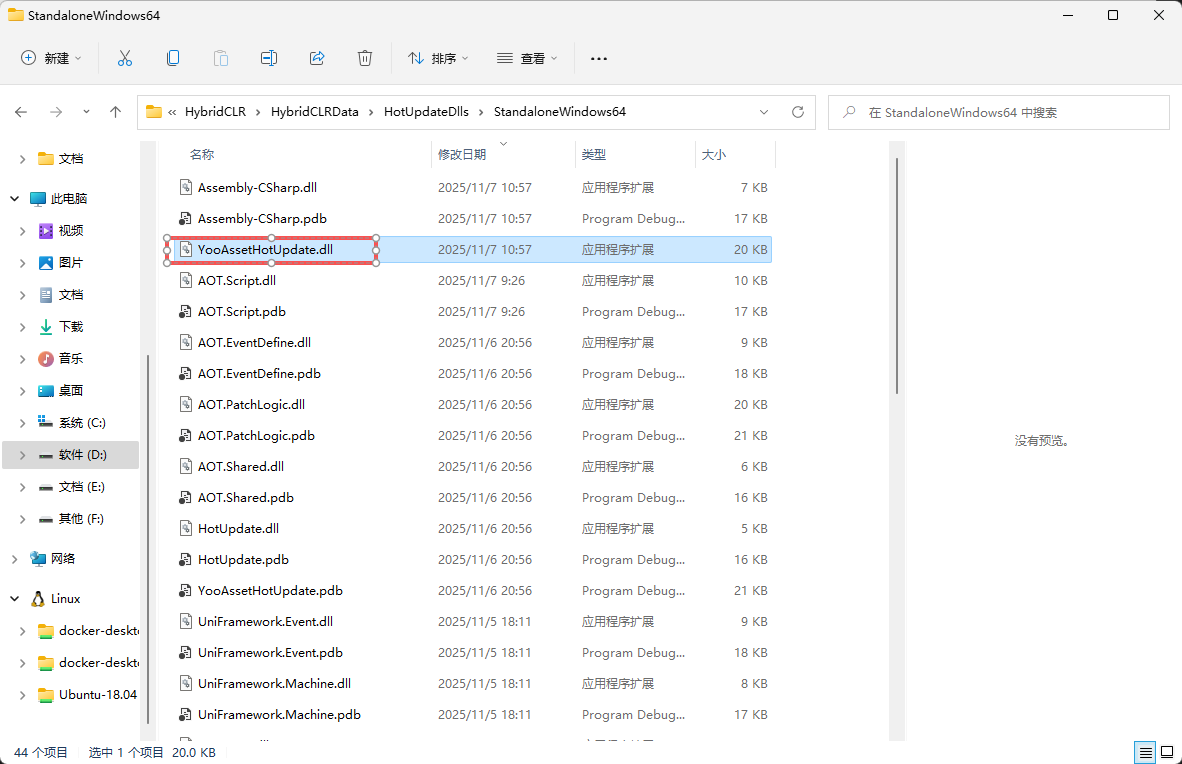Select the 视频 videos folder icon
The width and height of the screenshot is (1182, 764).
pyautogui.click(x=46, y=231)
